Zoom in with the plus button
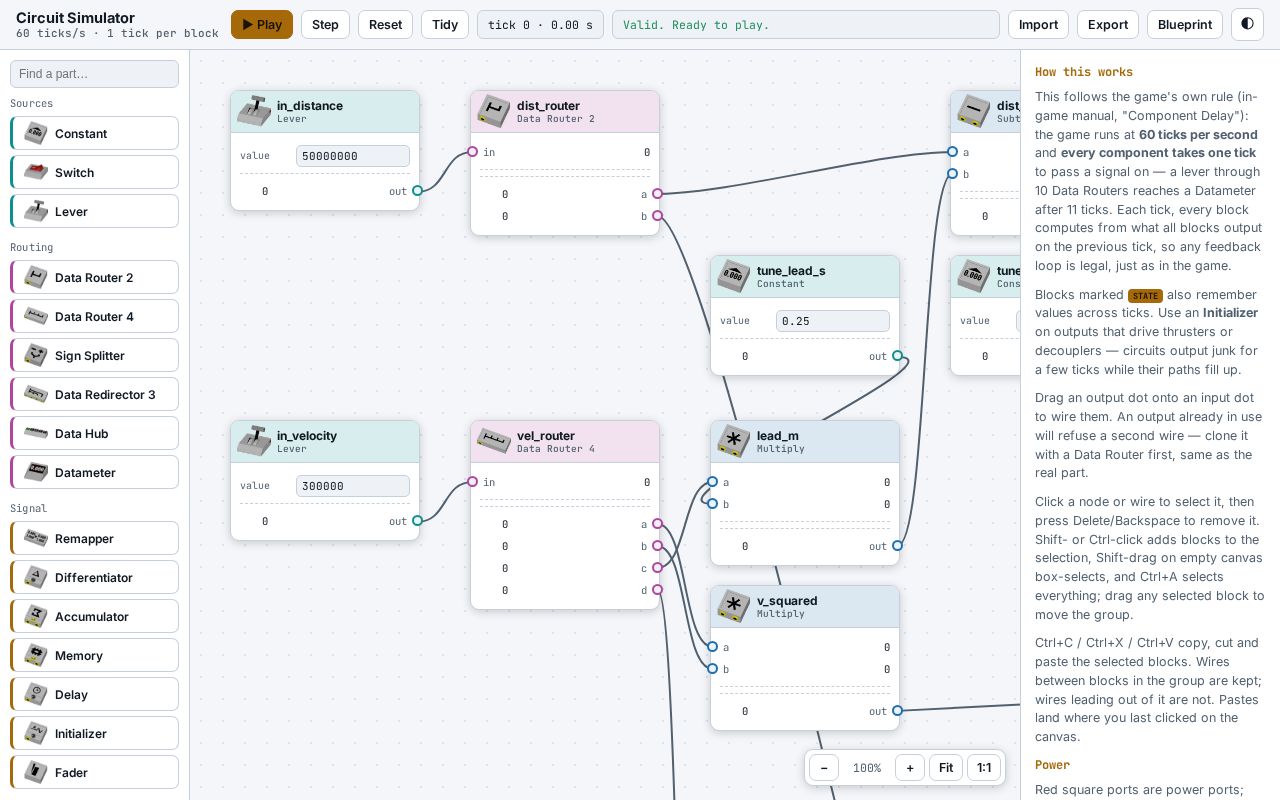 pos(909,768)
